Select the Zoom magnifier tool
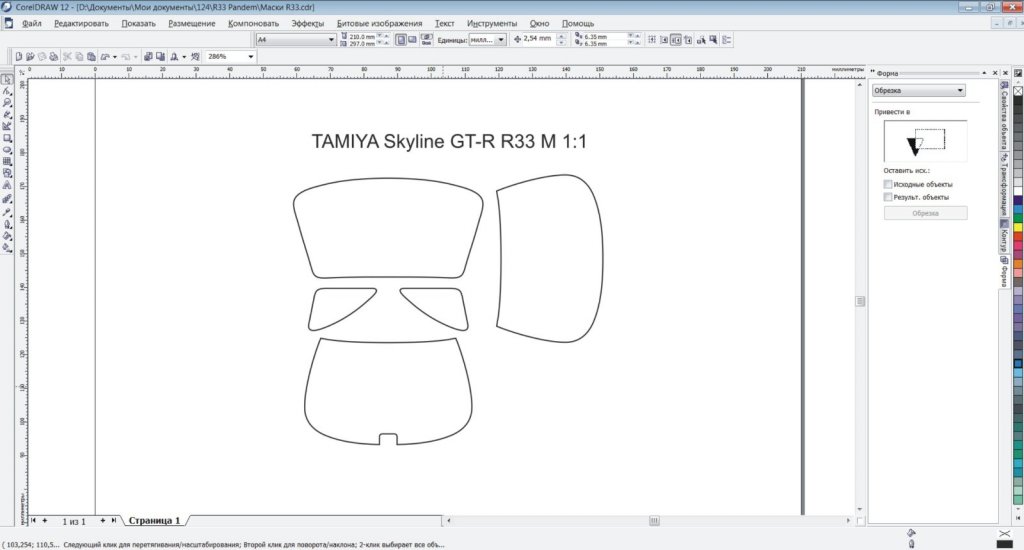1024x550 pixels. click(7, 102)
